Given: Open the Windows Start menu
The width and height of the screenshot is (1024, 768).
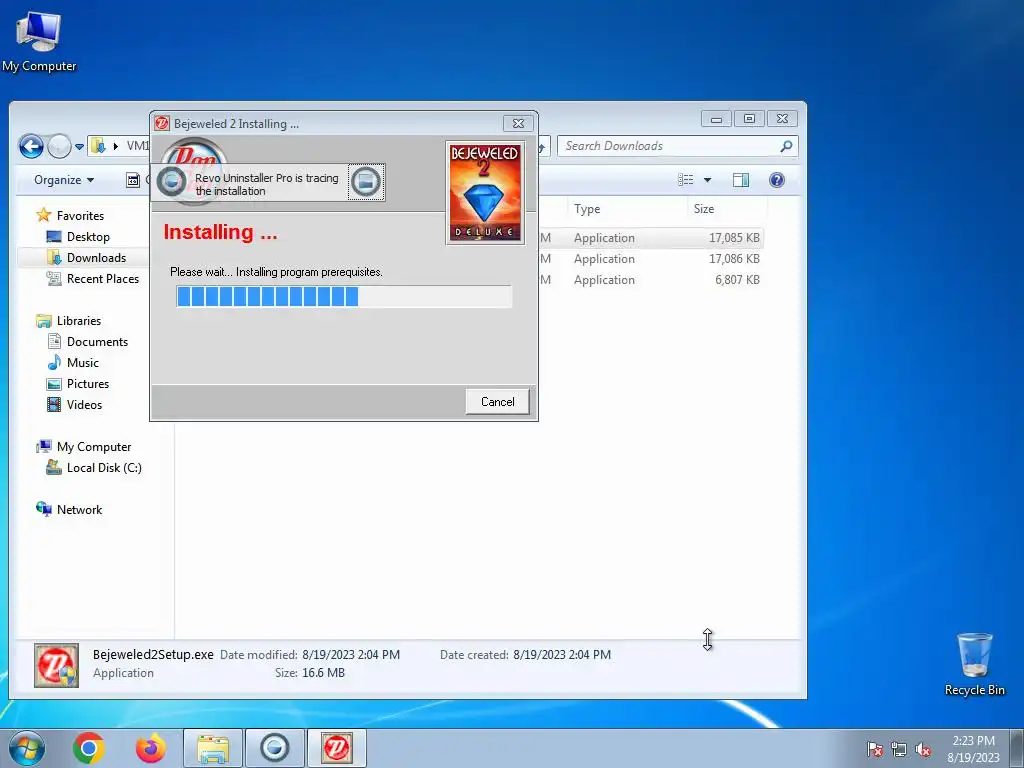Looking at the screenshot, I should [26, 748].
